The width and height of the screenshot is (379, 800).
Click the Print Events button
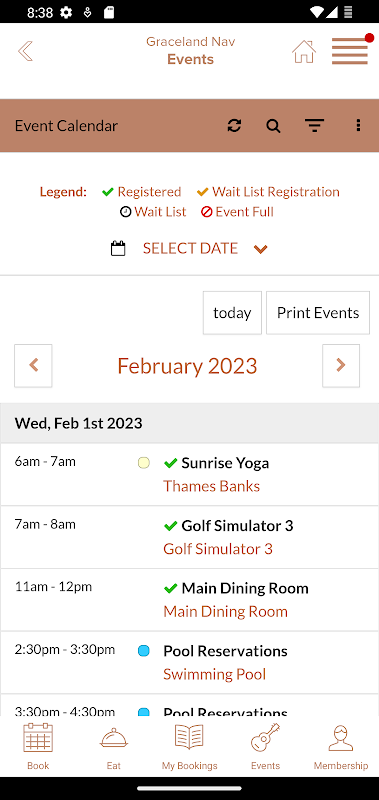[x=318, y=313]
